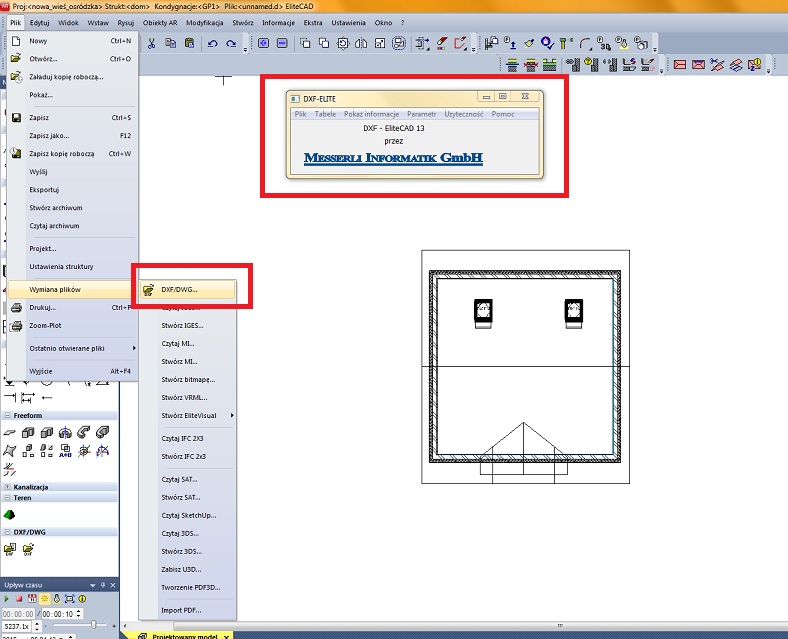The height and width of the screenshot is (639, 788).
Task: Toggle the sun light button
Action: point(45,598)
